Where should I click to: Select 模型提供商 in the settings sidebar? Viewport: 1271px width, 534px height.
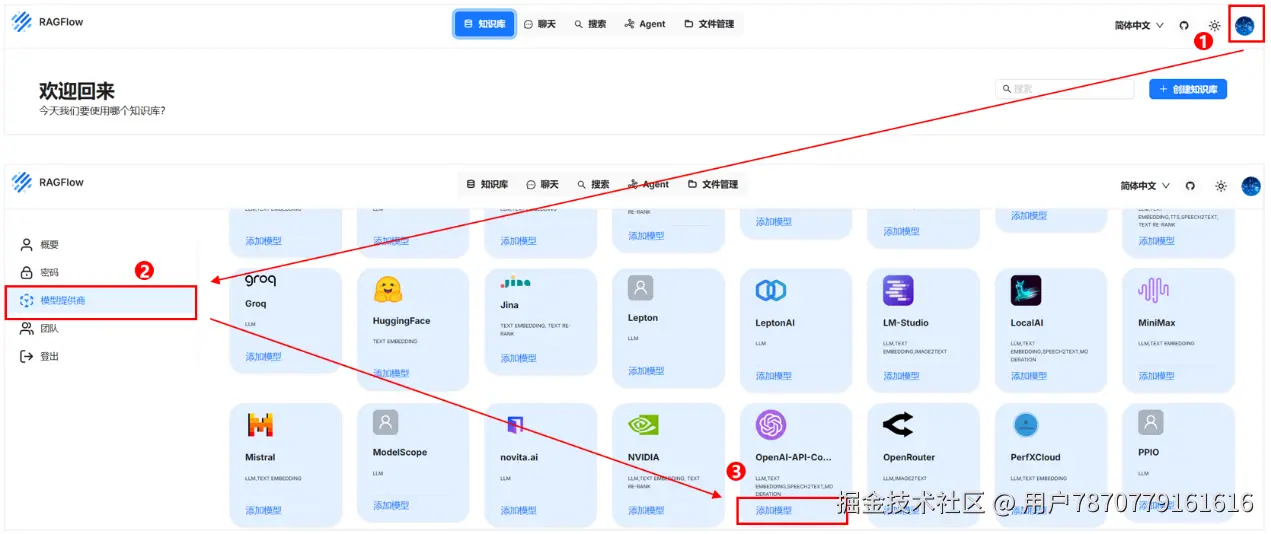[x=100, y=300]
